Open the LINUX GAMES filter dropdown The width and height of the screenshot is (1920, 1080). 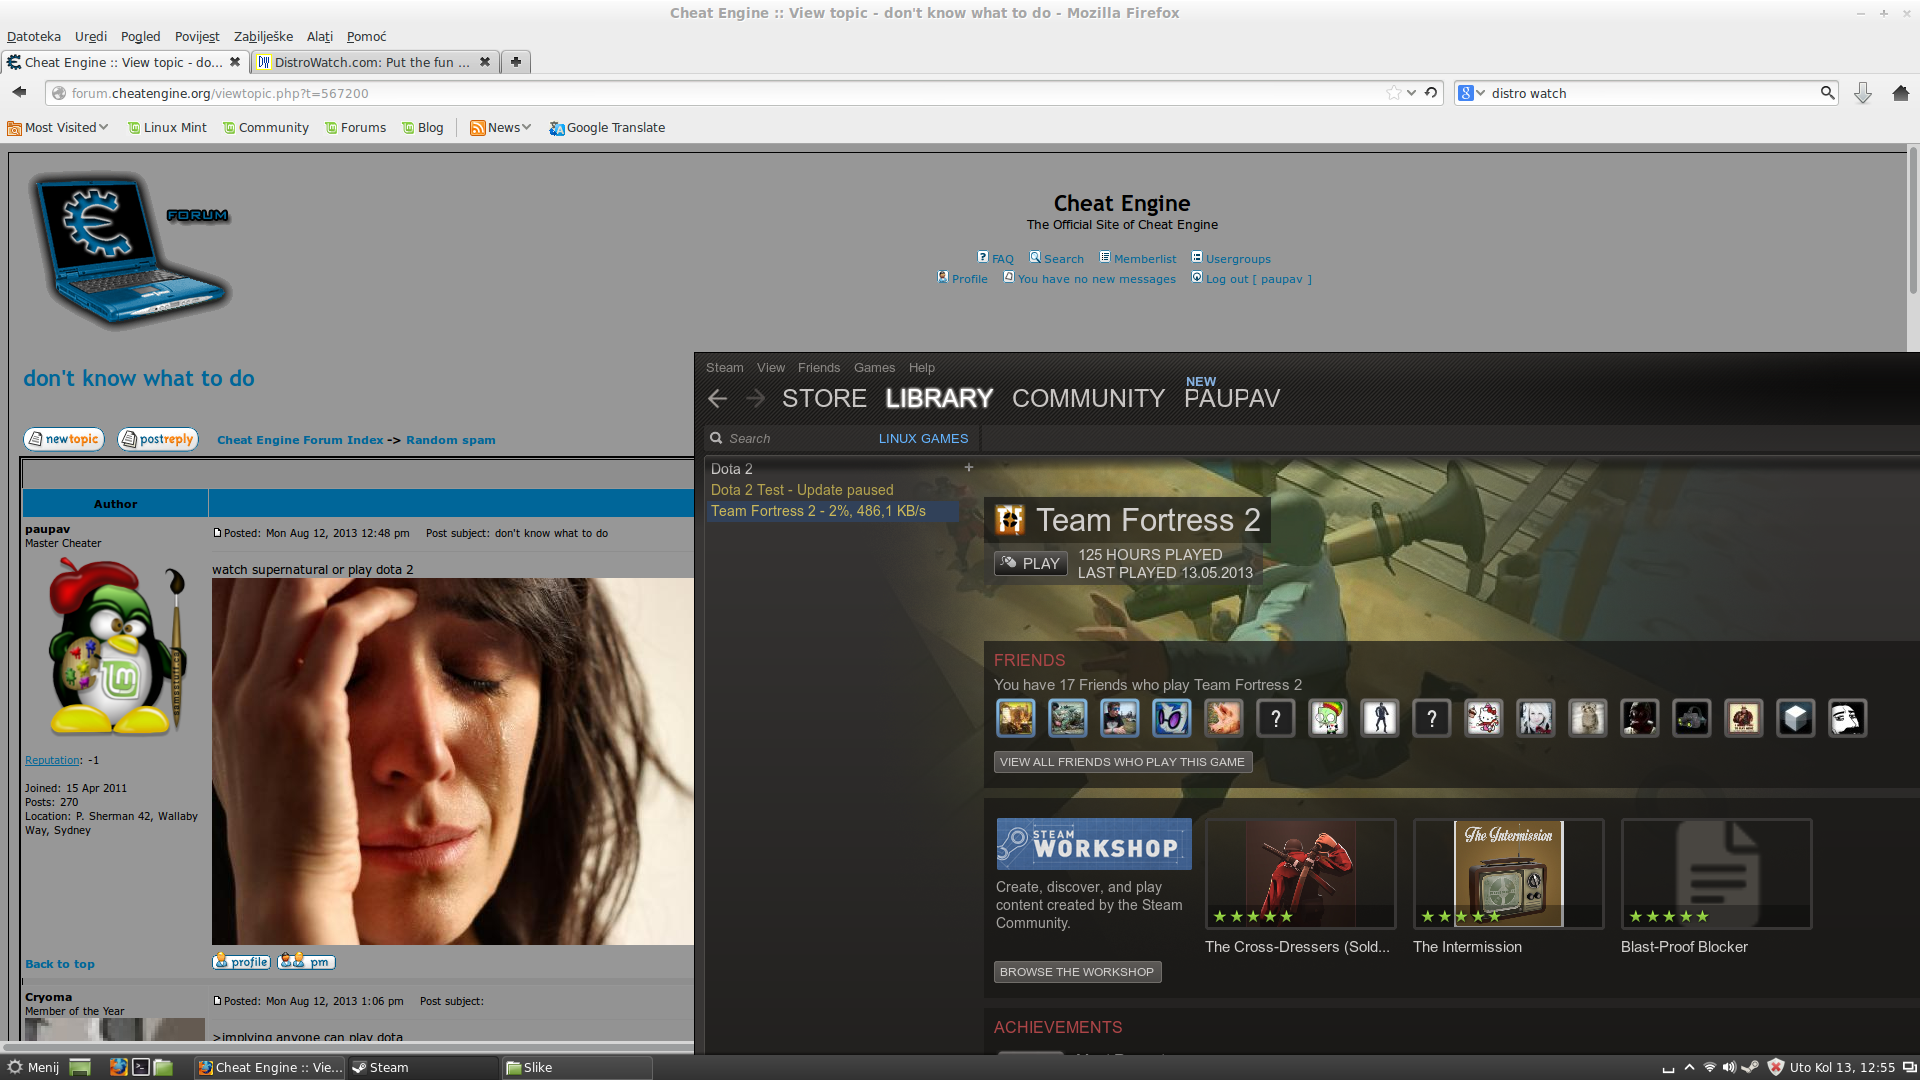pos(923,439)
